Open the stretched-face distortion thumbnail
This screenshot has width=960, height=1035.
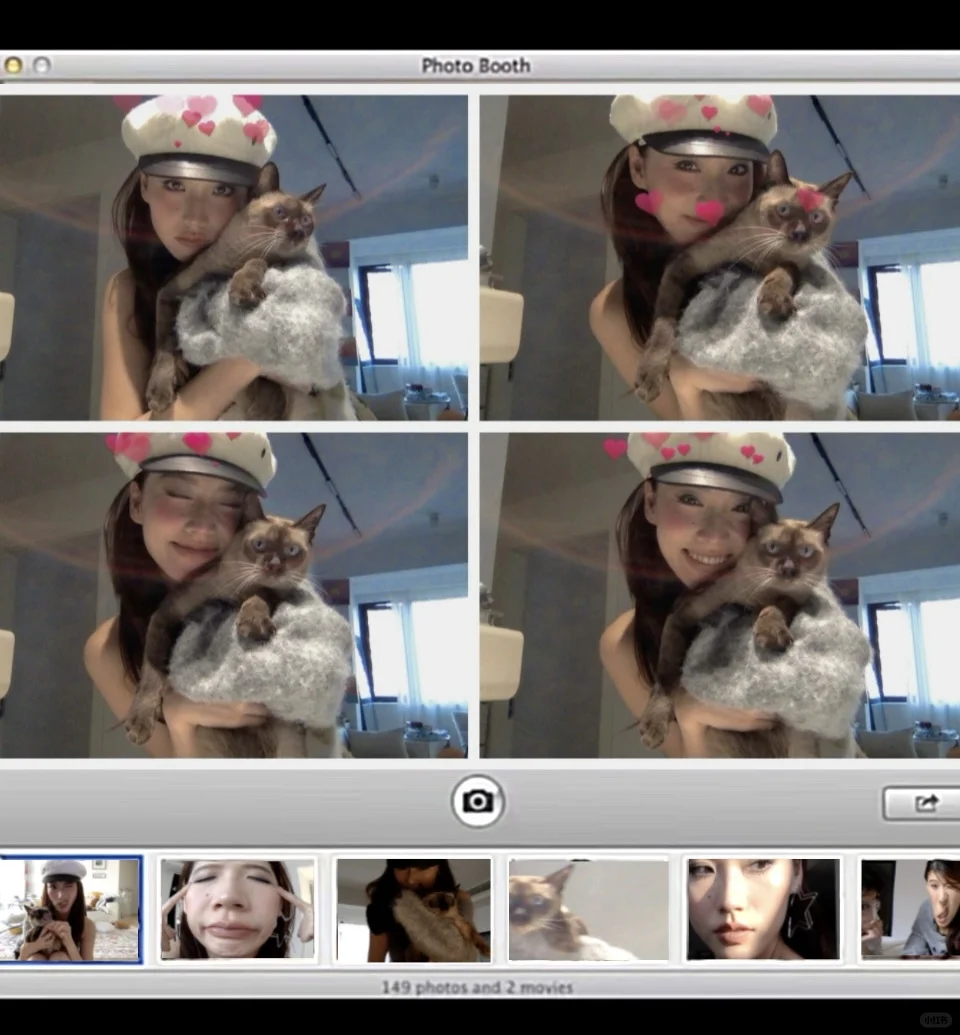click(238, 909)
